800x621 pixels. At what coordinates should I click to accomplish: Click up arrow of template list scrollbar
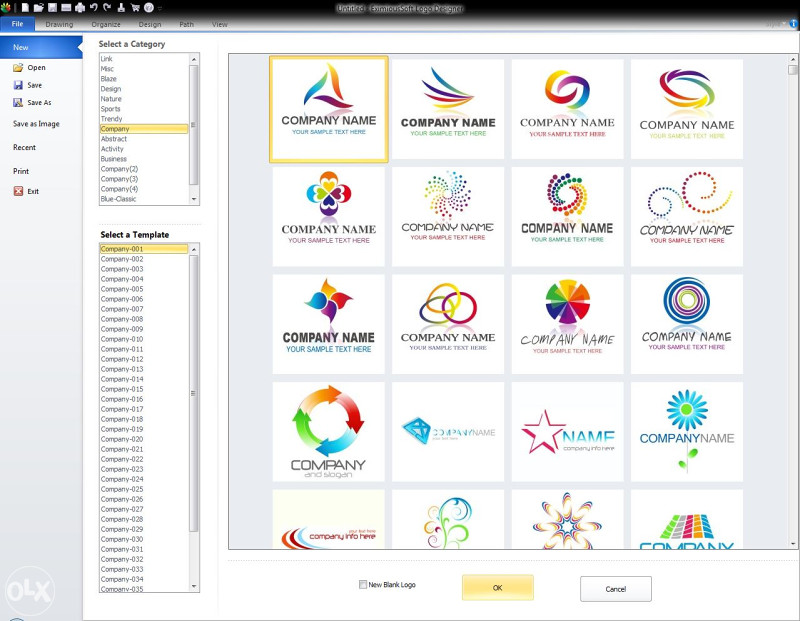point(194,250)
